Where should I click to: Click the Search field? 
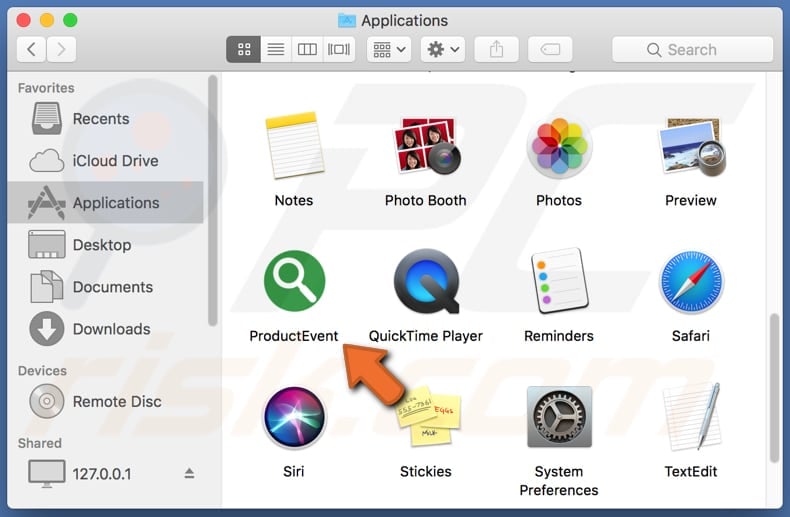692,49
